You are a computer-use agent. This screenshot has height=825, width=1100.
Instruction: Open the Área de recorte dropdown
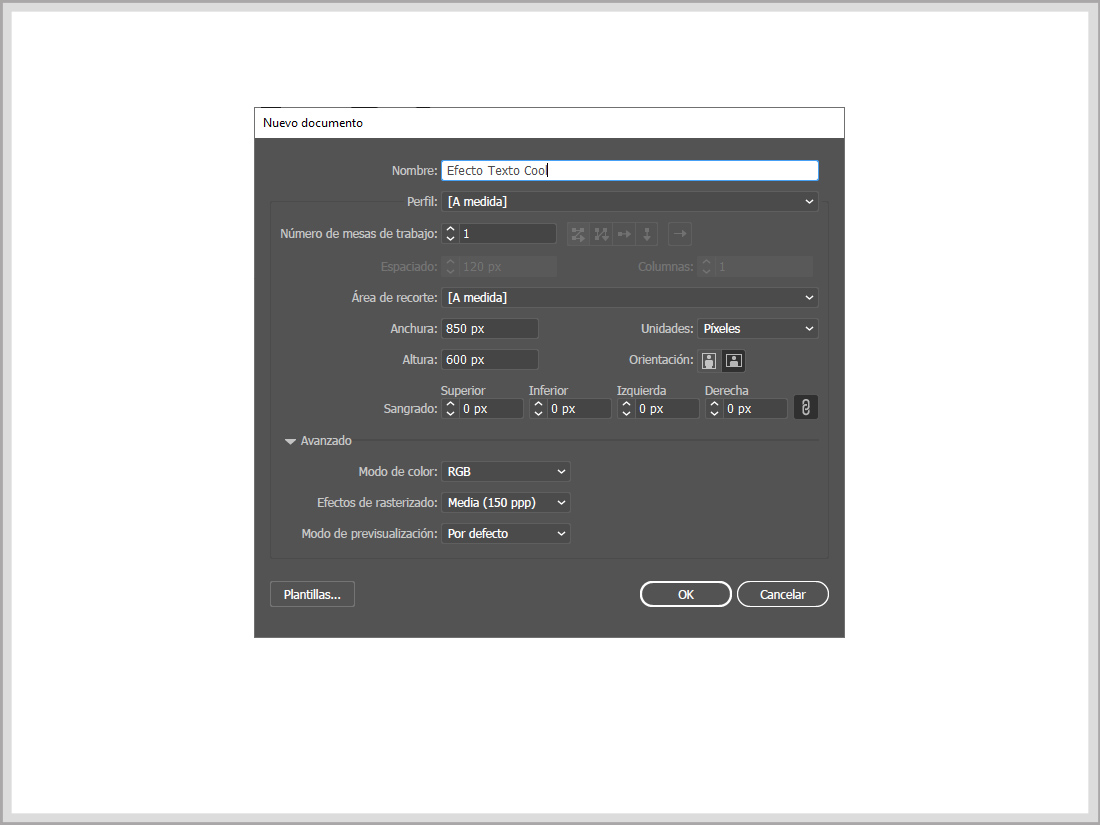(x=629, y=297)
